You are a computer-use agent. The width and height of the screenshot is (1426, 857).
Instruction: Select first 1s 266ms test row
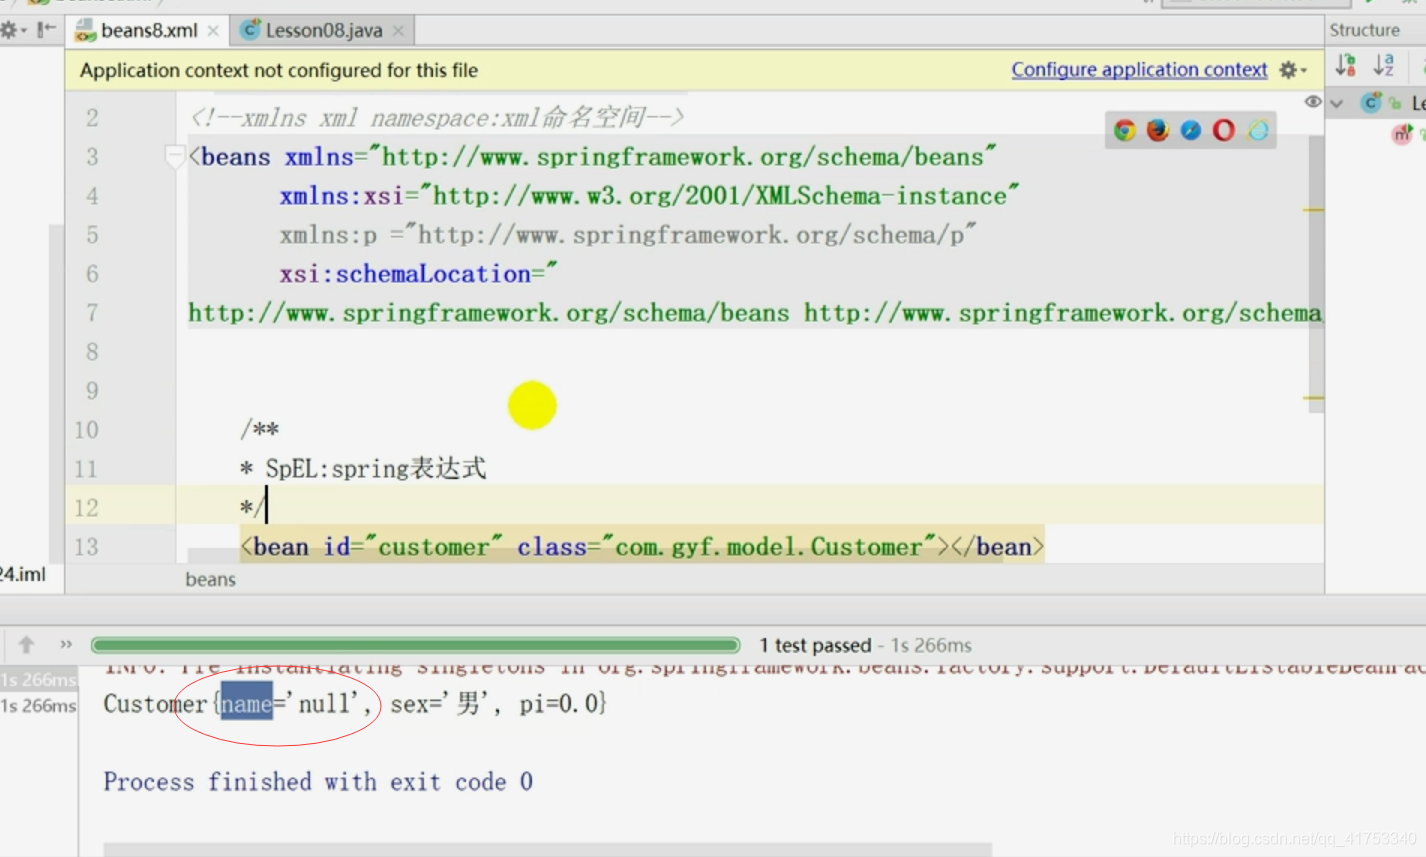[x=38, y=680]
